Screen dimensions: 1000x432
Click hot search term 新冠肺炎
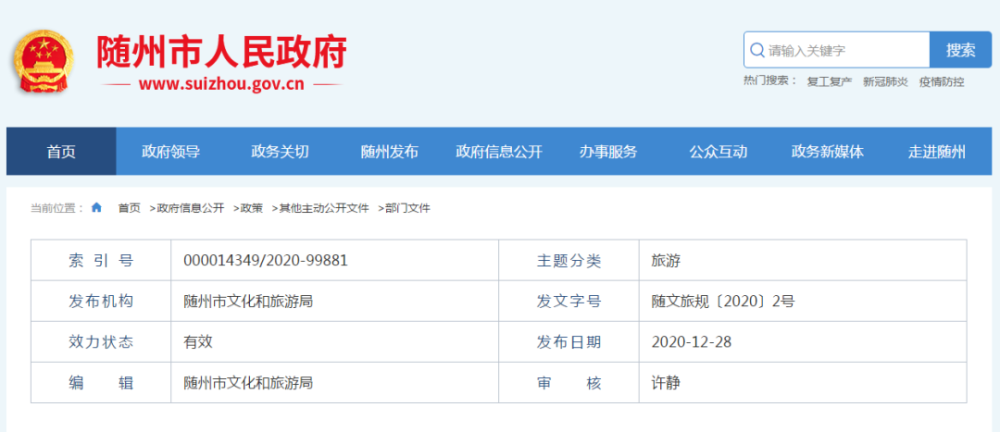[x=885, y=82]
